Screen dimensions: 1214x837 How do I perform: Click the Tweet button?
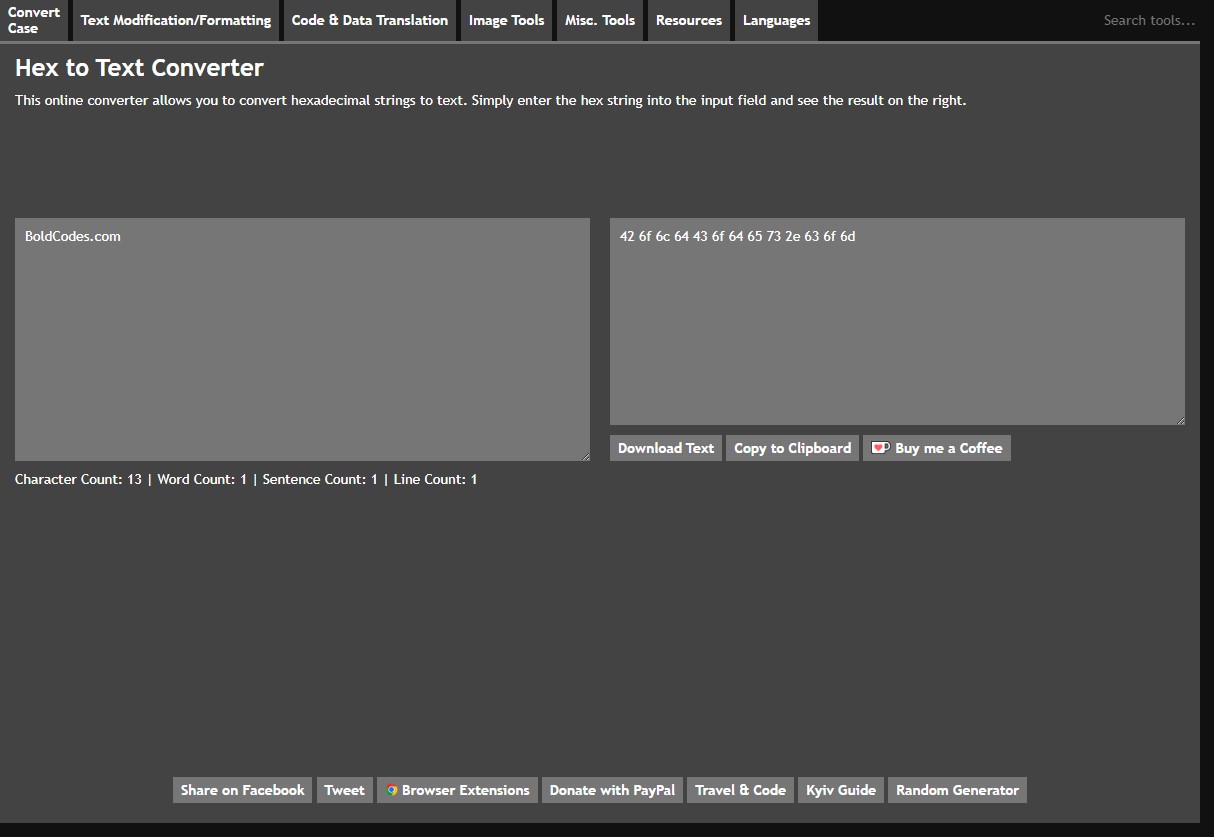(344, 790)
